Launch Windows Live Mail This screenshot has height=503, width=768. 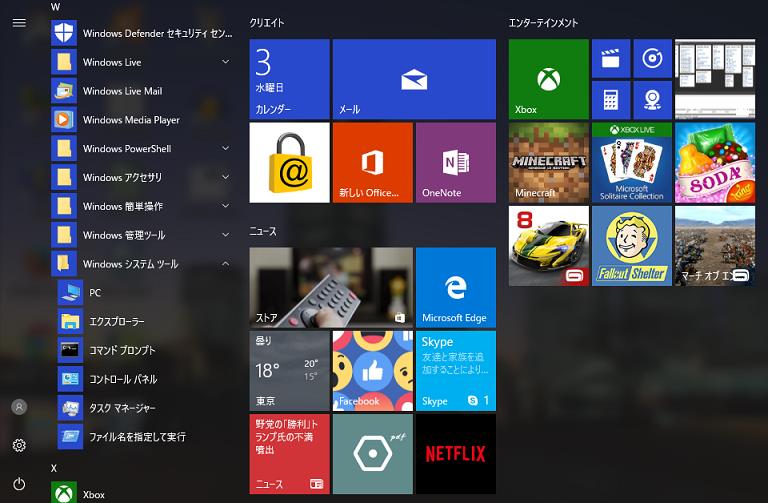(x=142, y=91)
